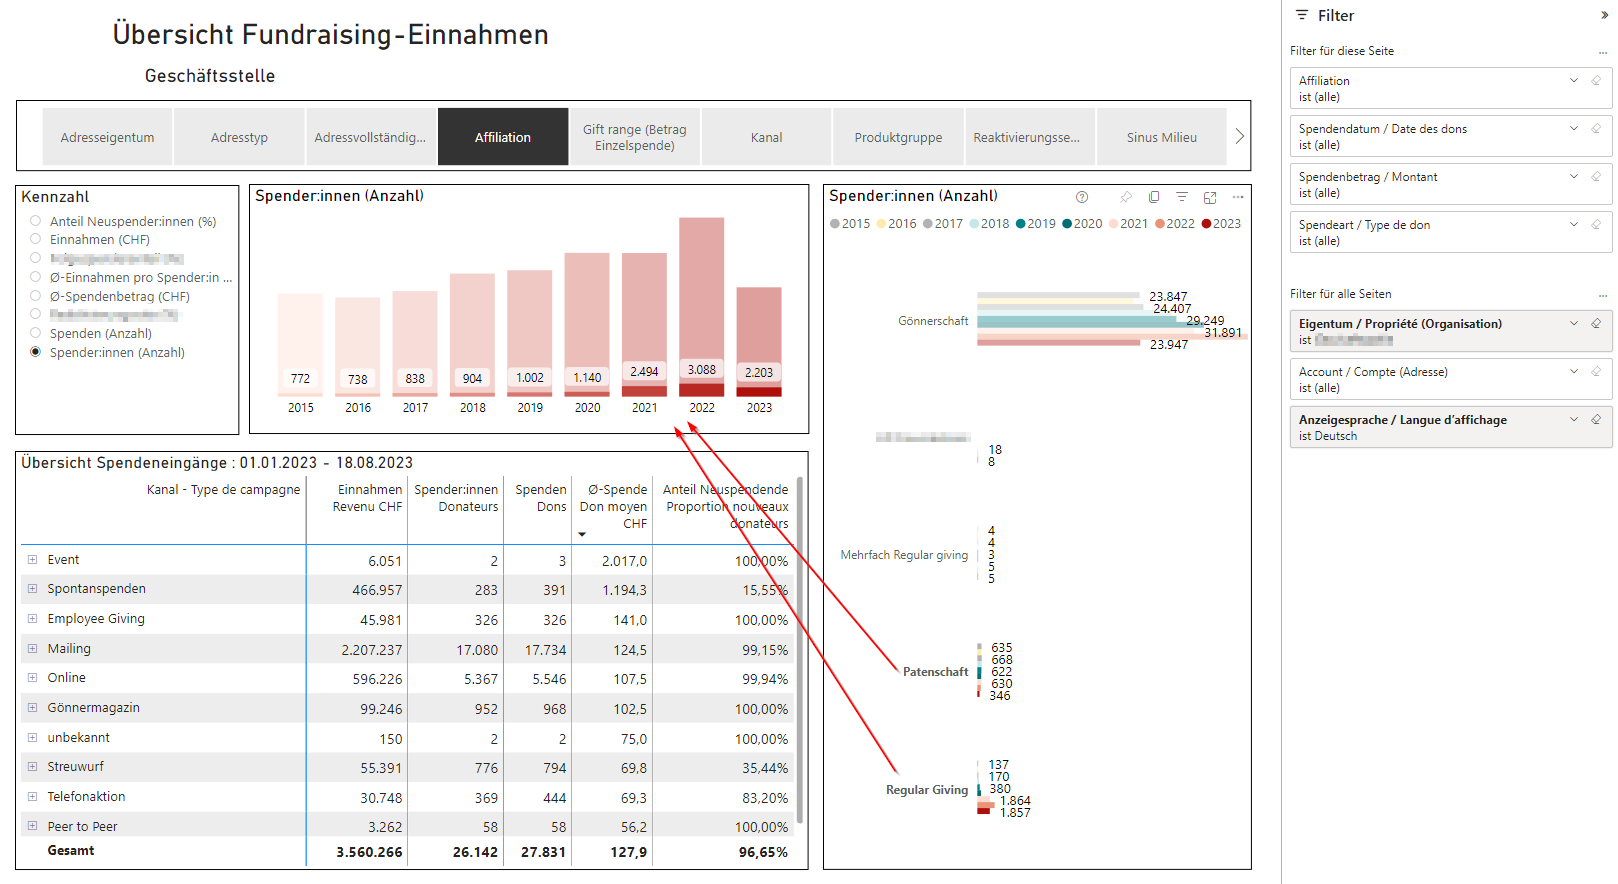
Task: Clear the Spendenbetrag / Montant filter
Action: 1596,176
